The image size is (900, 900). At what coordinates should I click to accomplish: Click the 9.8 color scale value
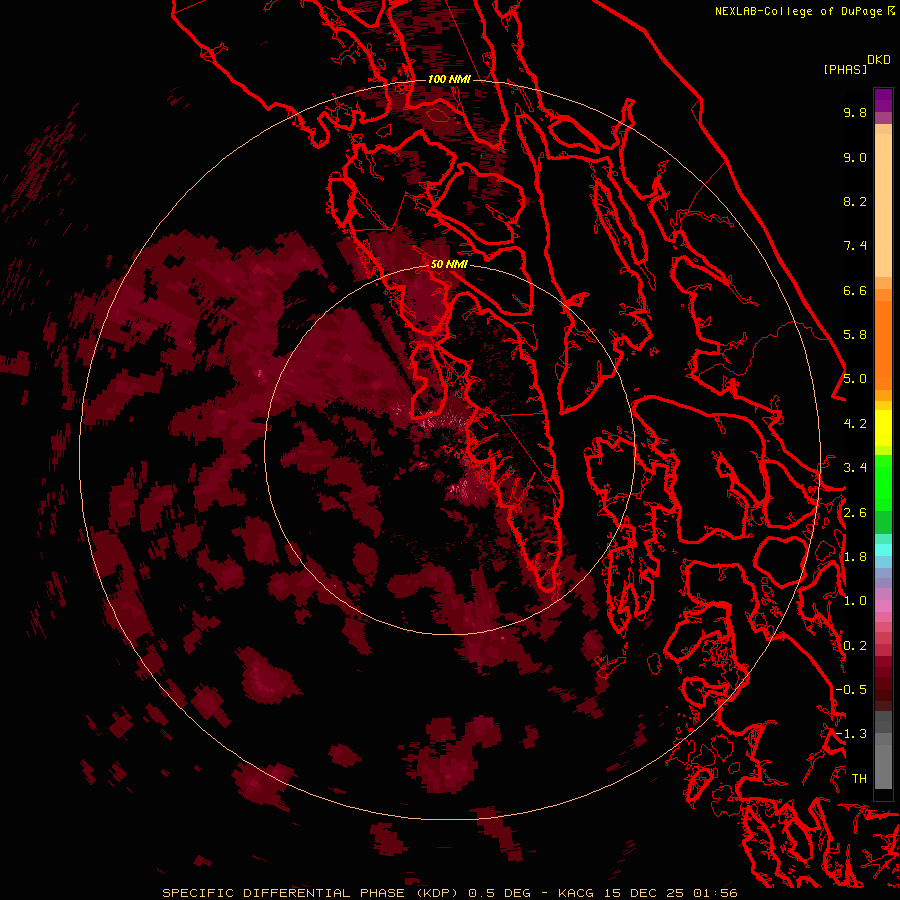pyautogui.click(x=855, y=112)
